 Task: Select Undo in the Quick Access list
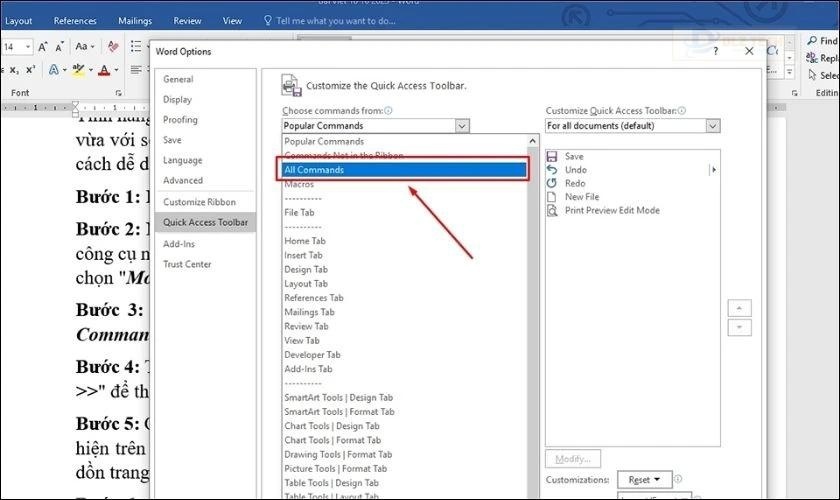click(x=575, y=170)
